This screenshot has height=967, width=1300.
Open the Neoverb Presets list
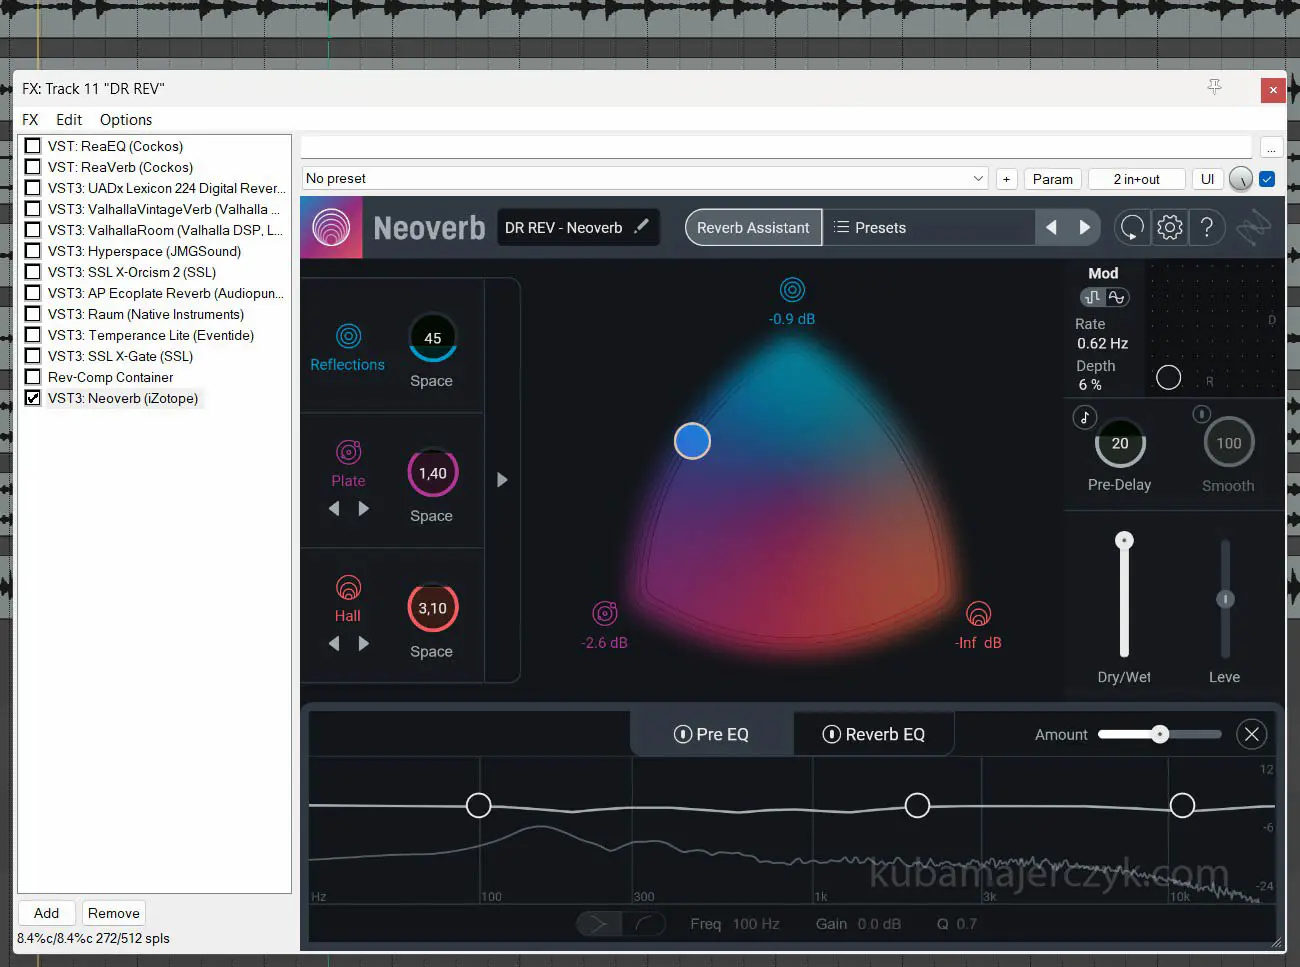870,228
